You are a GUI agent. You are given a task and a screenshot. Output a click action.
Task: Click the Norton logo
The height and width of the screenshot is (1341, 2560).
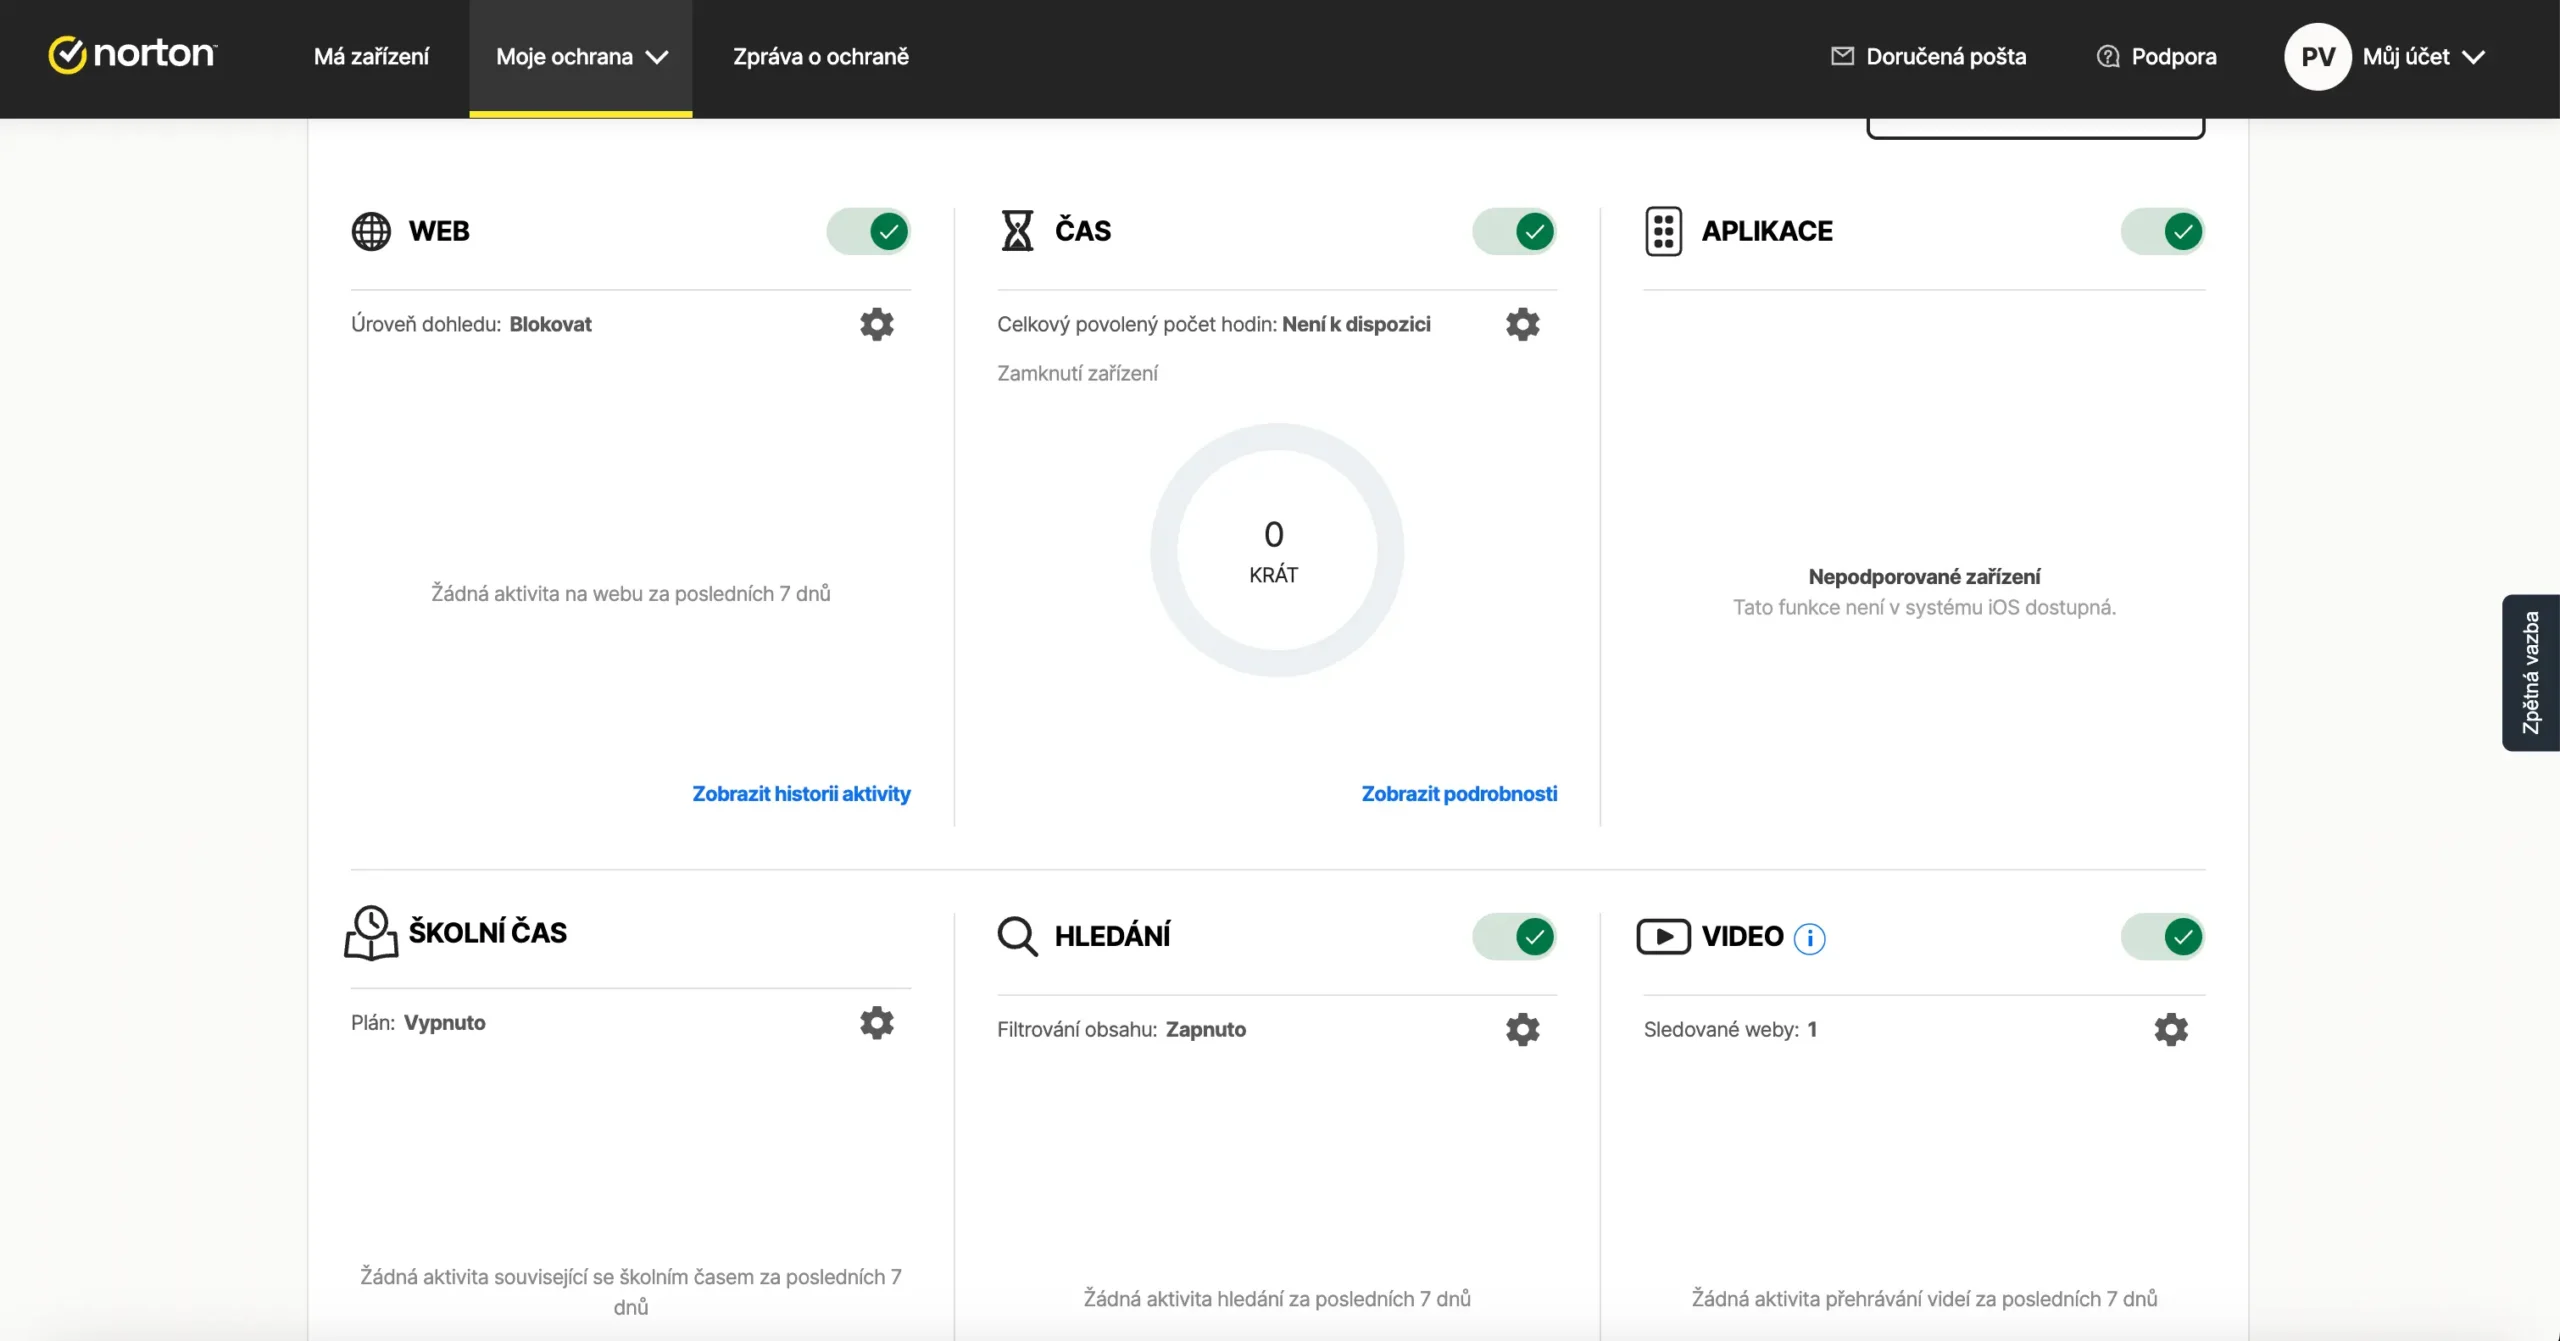(132, 55)
